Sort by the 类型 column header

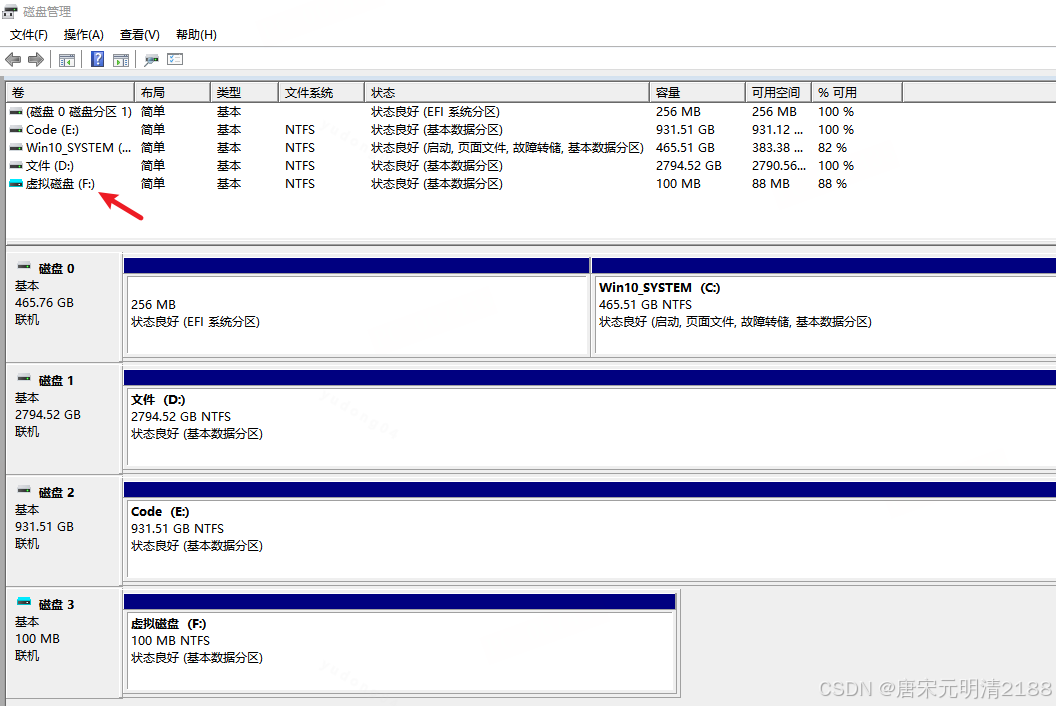tap(244, 92)
